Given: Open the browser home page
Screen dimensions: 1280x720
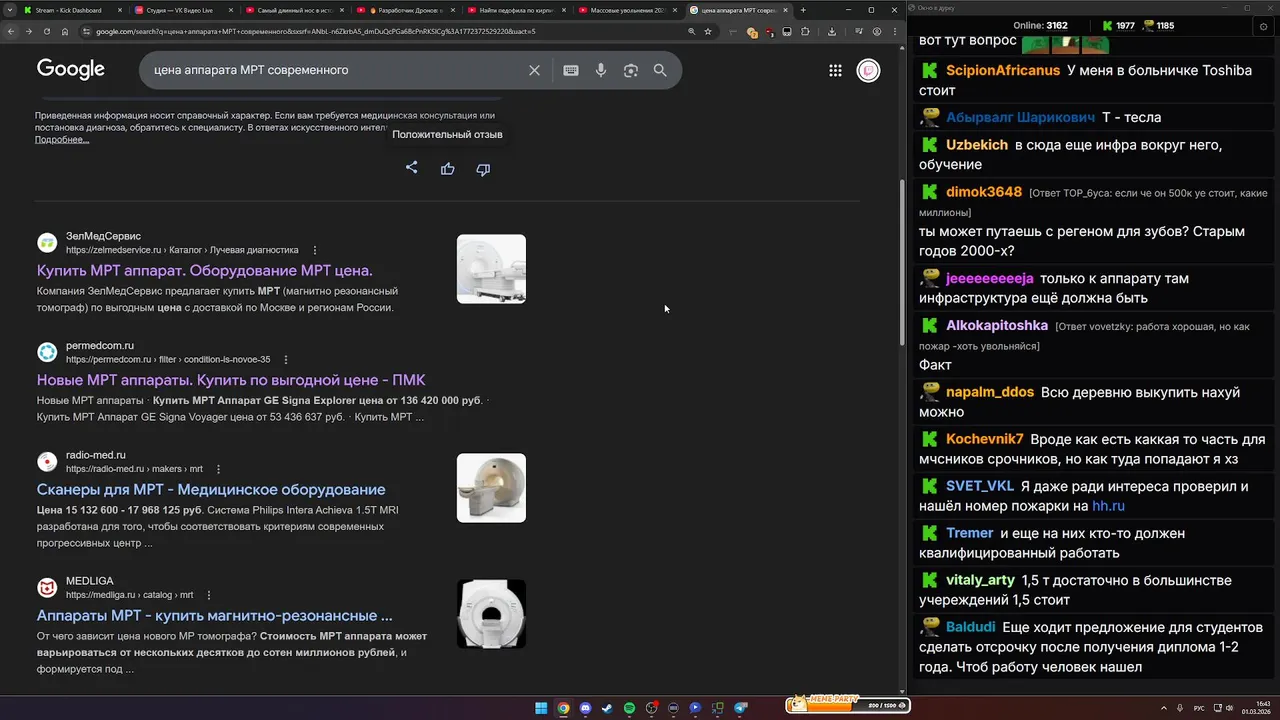Looking at the screenshot, I should click(x=65, y=31).
